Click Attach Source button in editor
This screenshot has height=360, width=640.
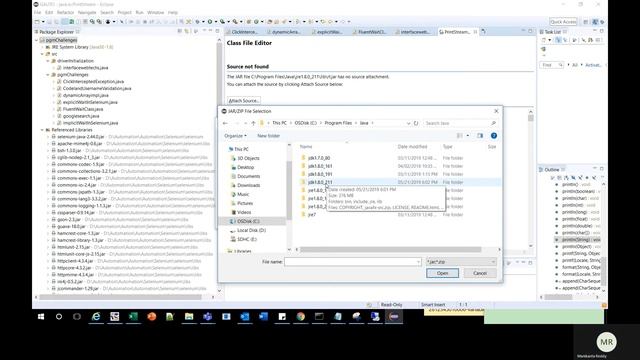[x=244, y=100]
